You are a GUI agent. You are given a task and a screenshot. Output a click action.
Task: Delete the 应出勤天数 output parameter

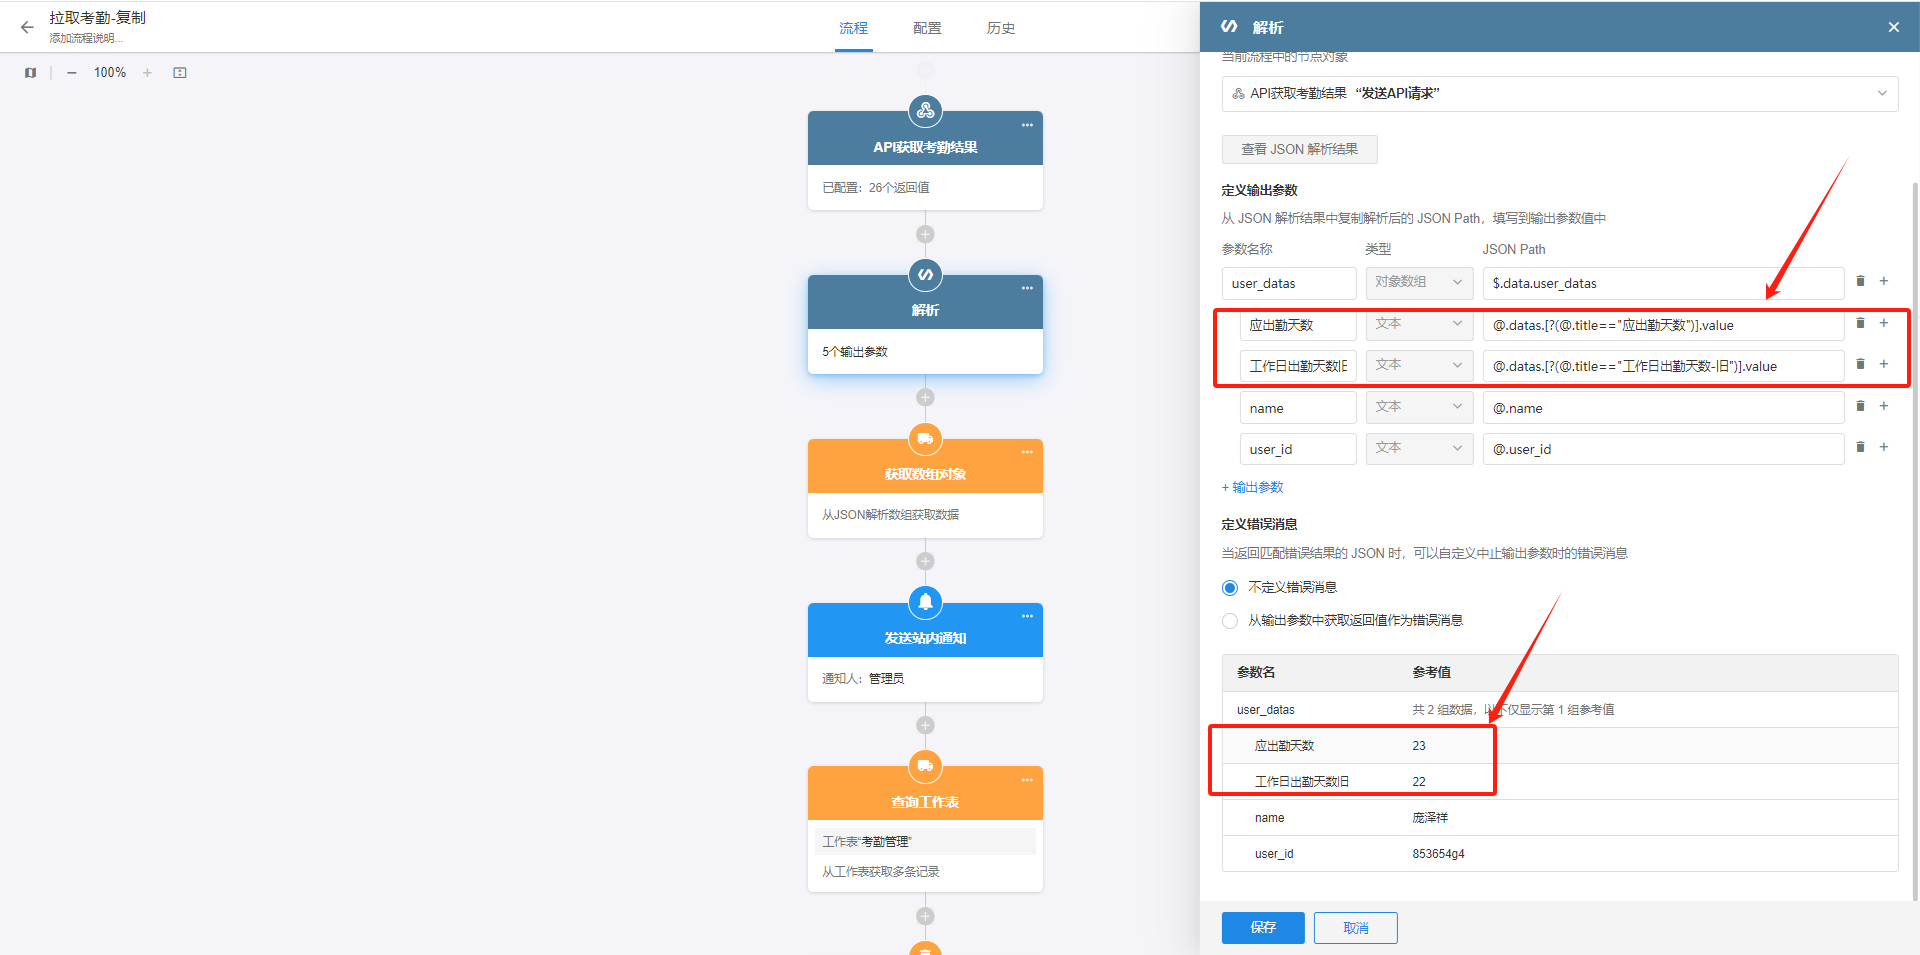tap(1860, 323)
